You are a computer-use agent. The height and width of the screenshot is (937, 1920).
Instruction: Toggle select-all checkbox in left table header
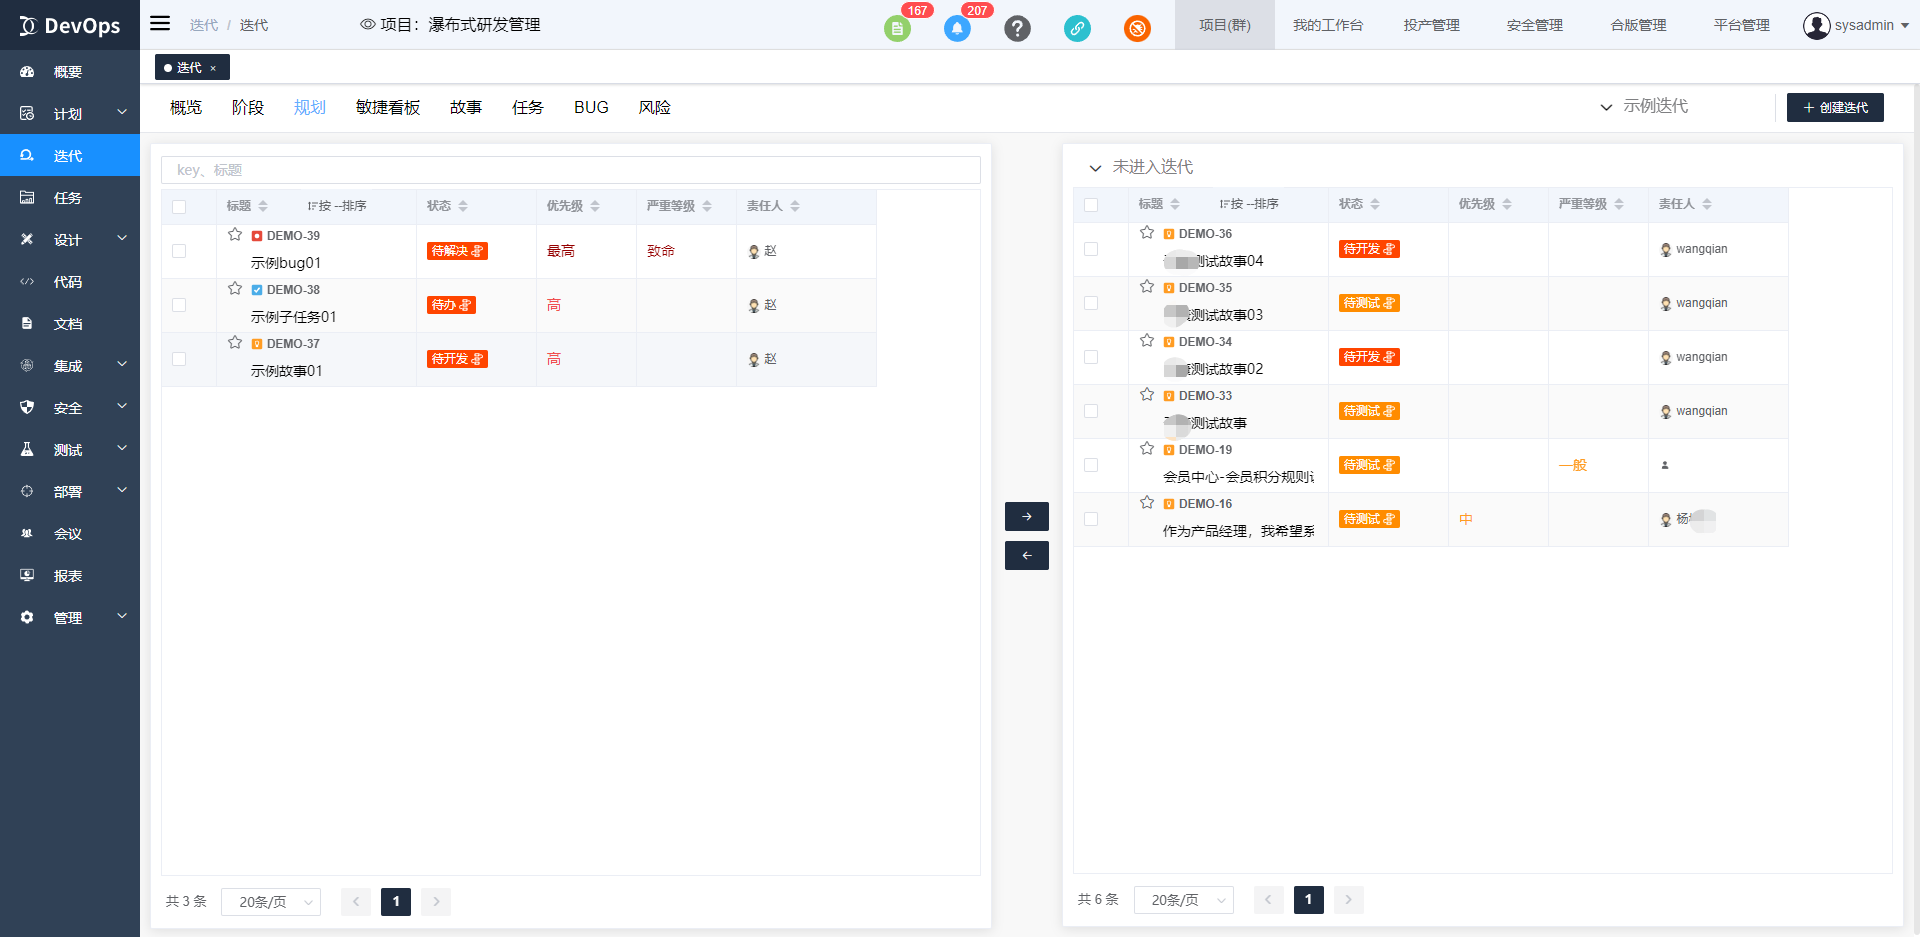pos(179,207)
